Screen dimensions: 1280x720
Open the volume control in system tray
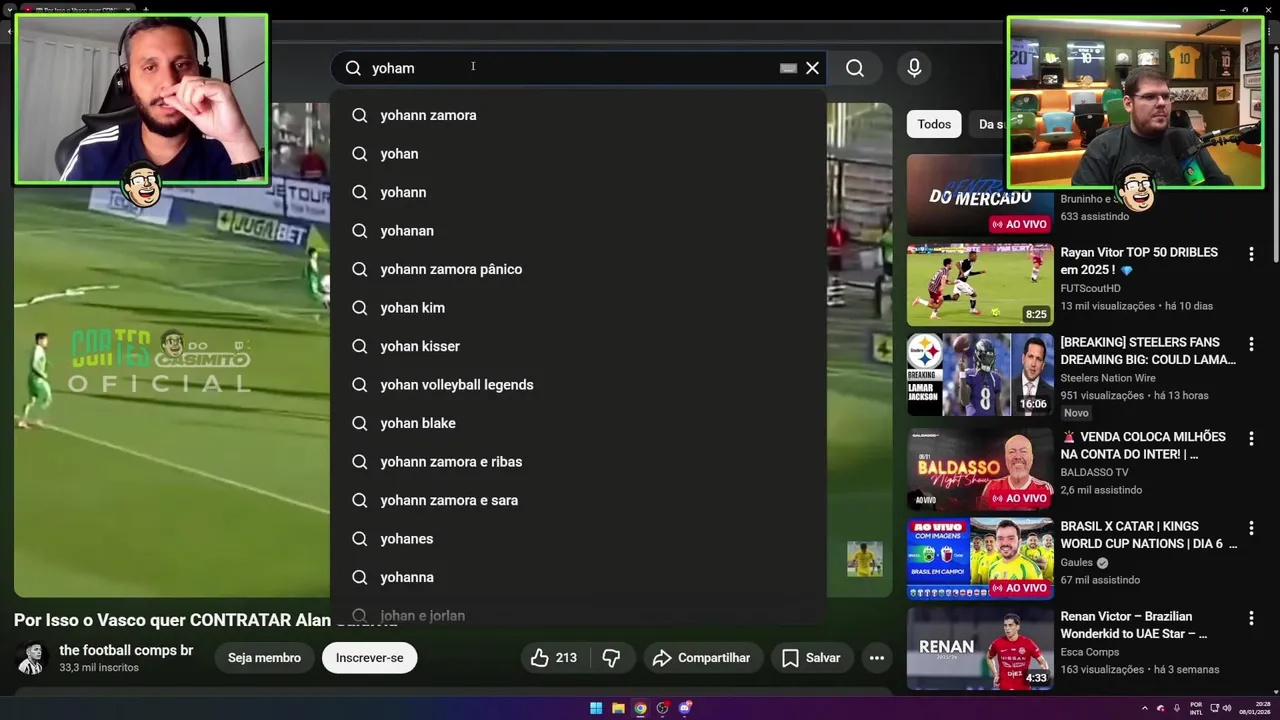pos(1227,708)
